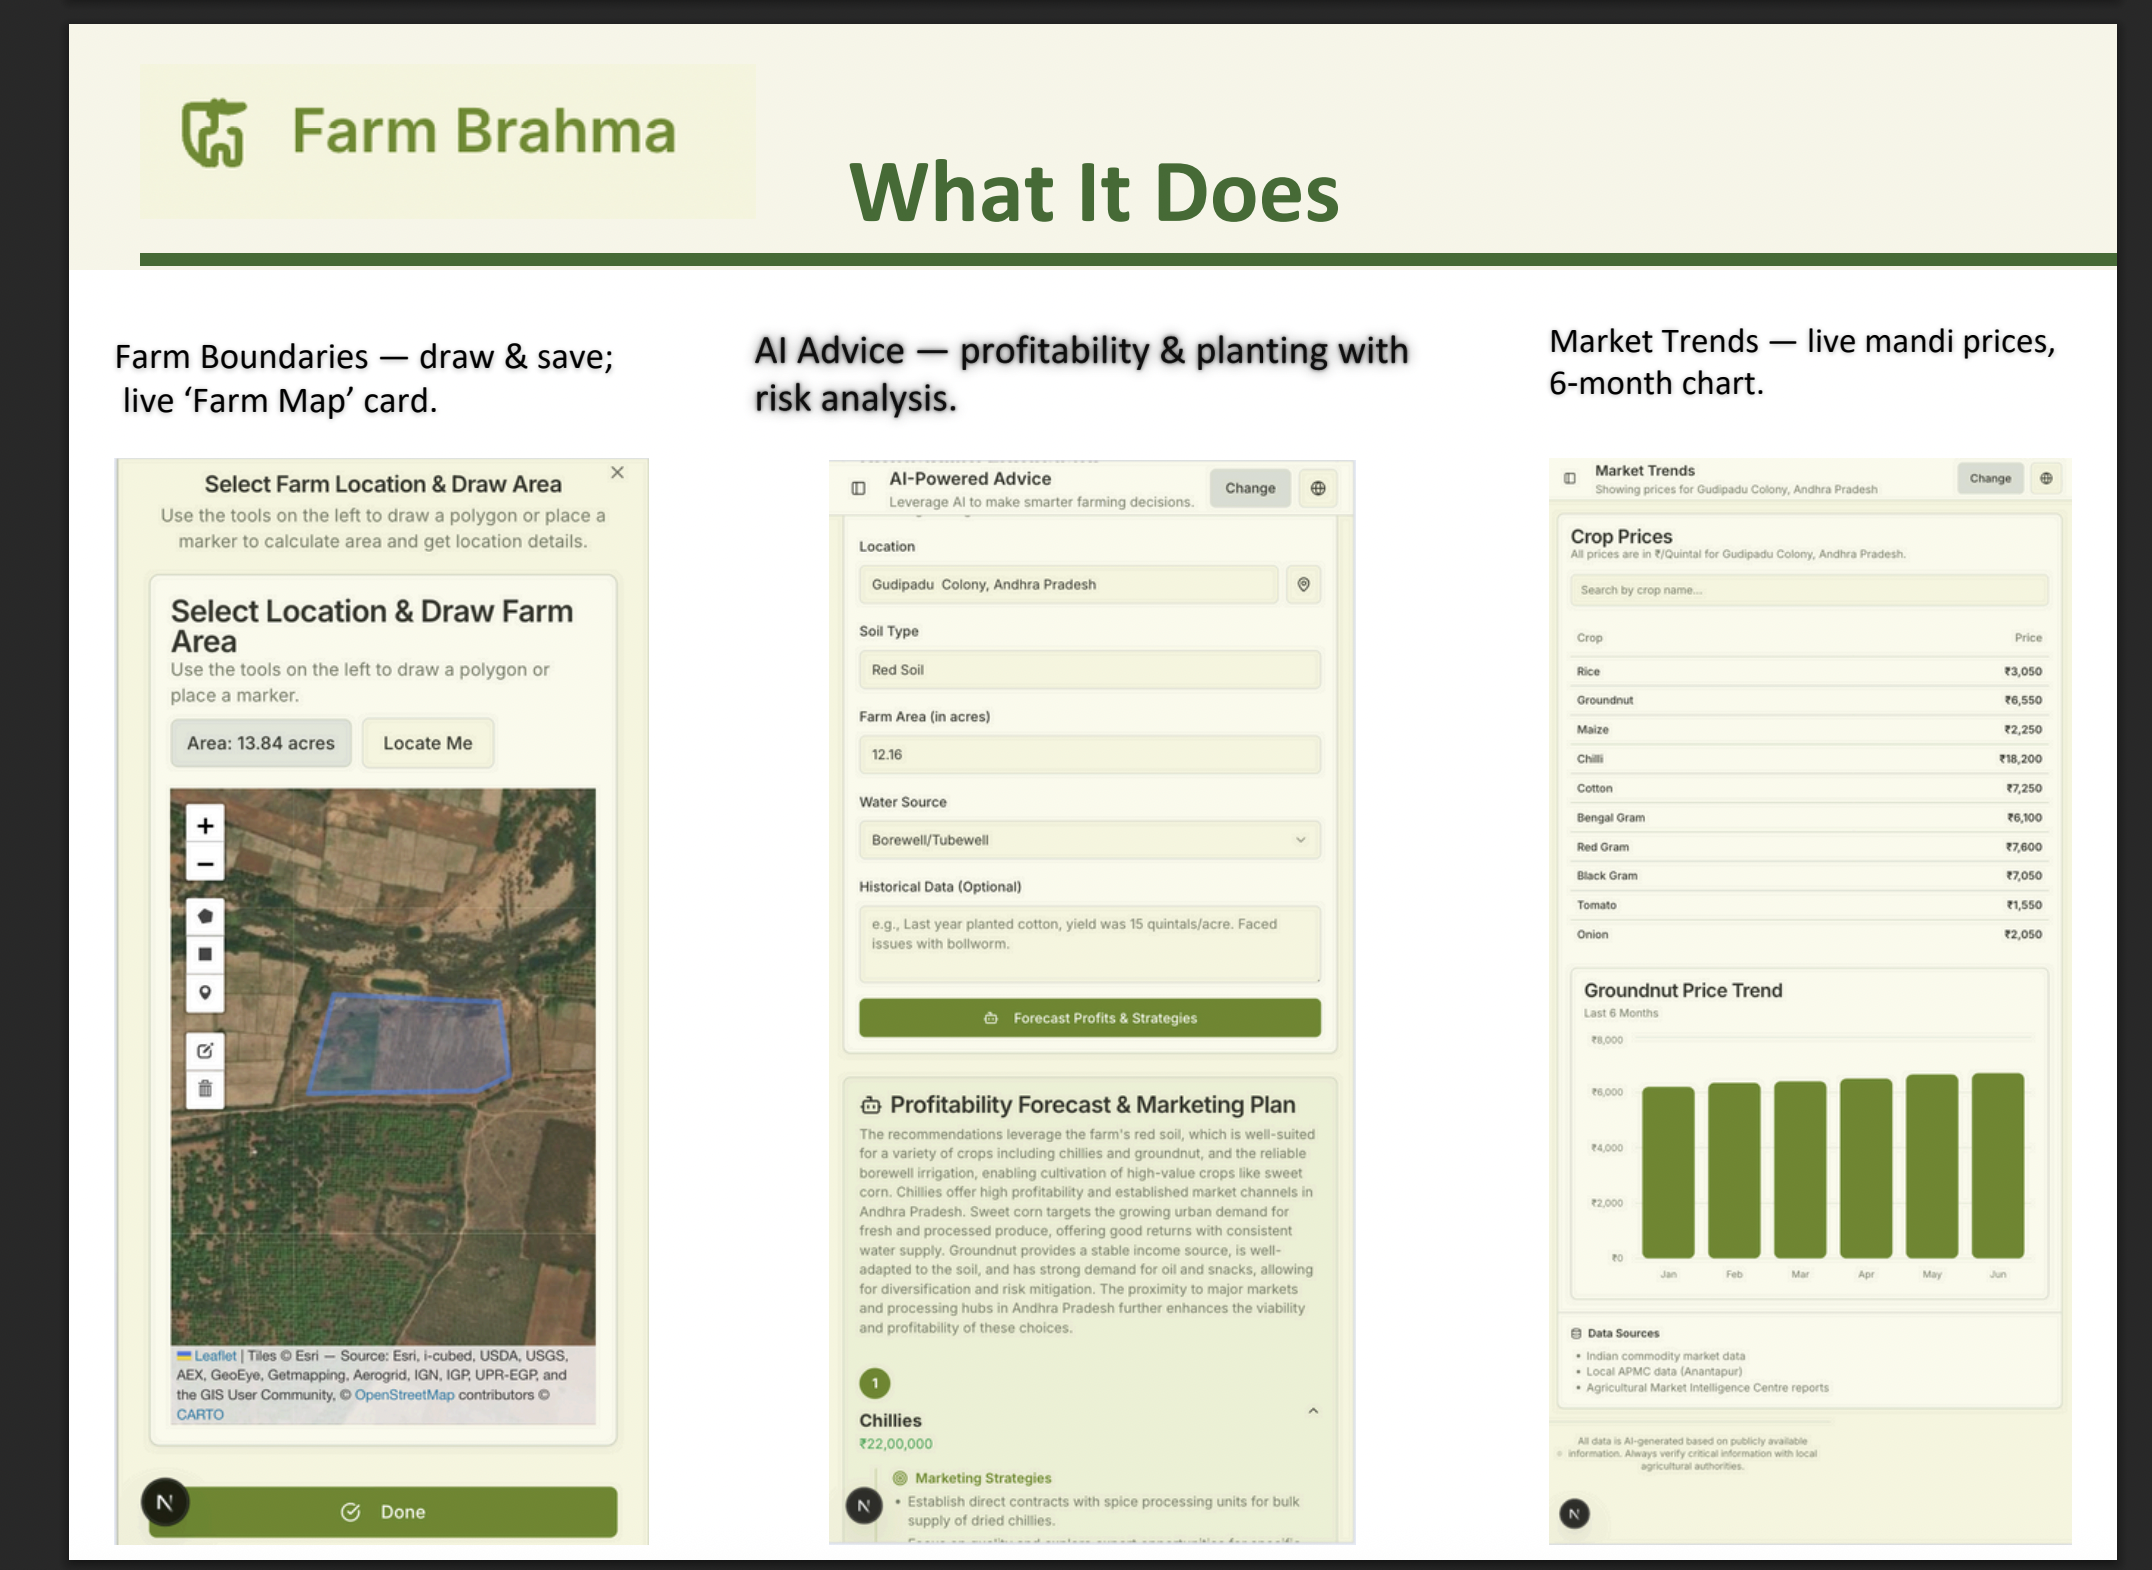Click Forecast Profits & Strategies button
The image size is (2152, 1570).
tap(1089, 1018)
